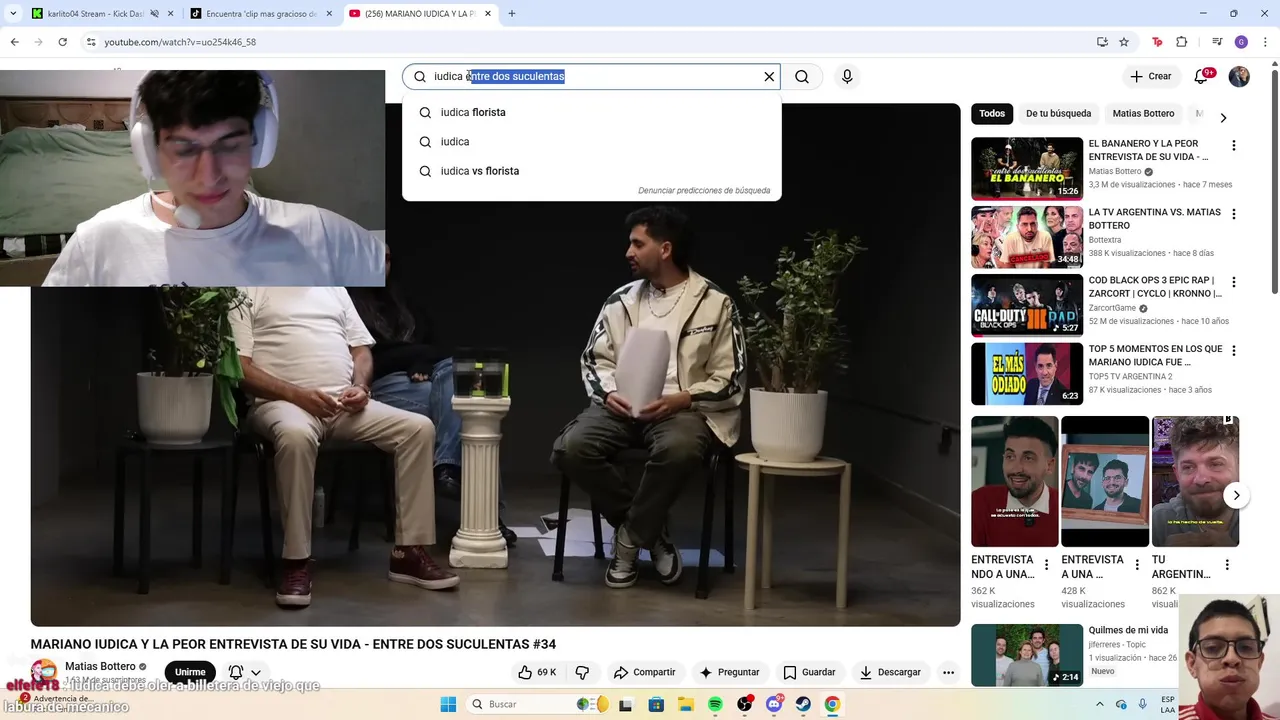Open Chrome profile G avatar
Image resolution: width=1280 pixels, height=720 pixels.
(1241, 42)
